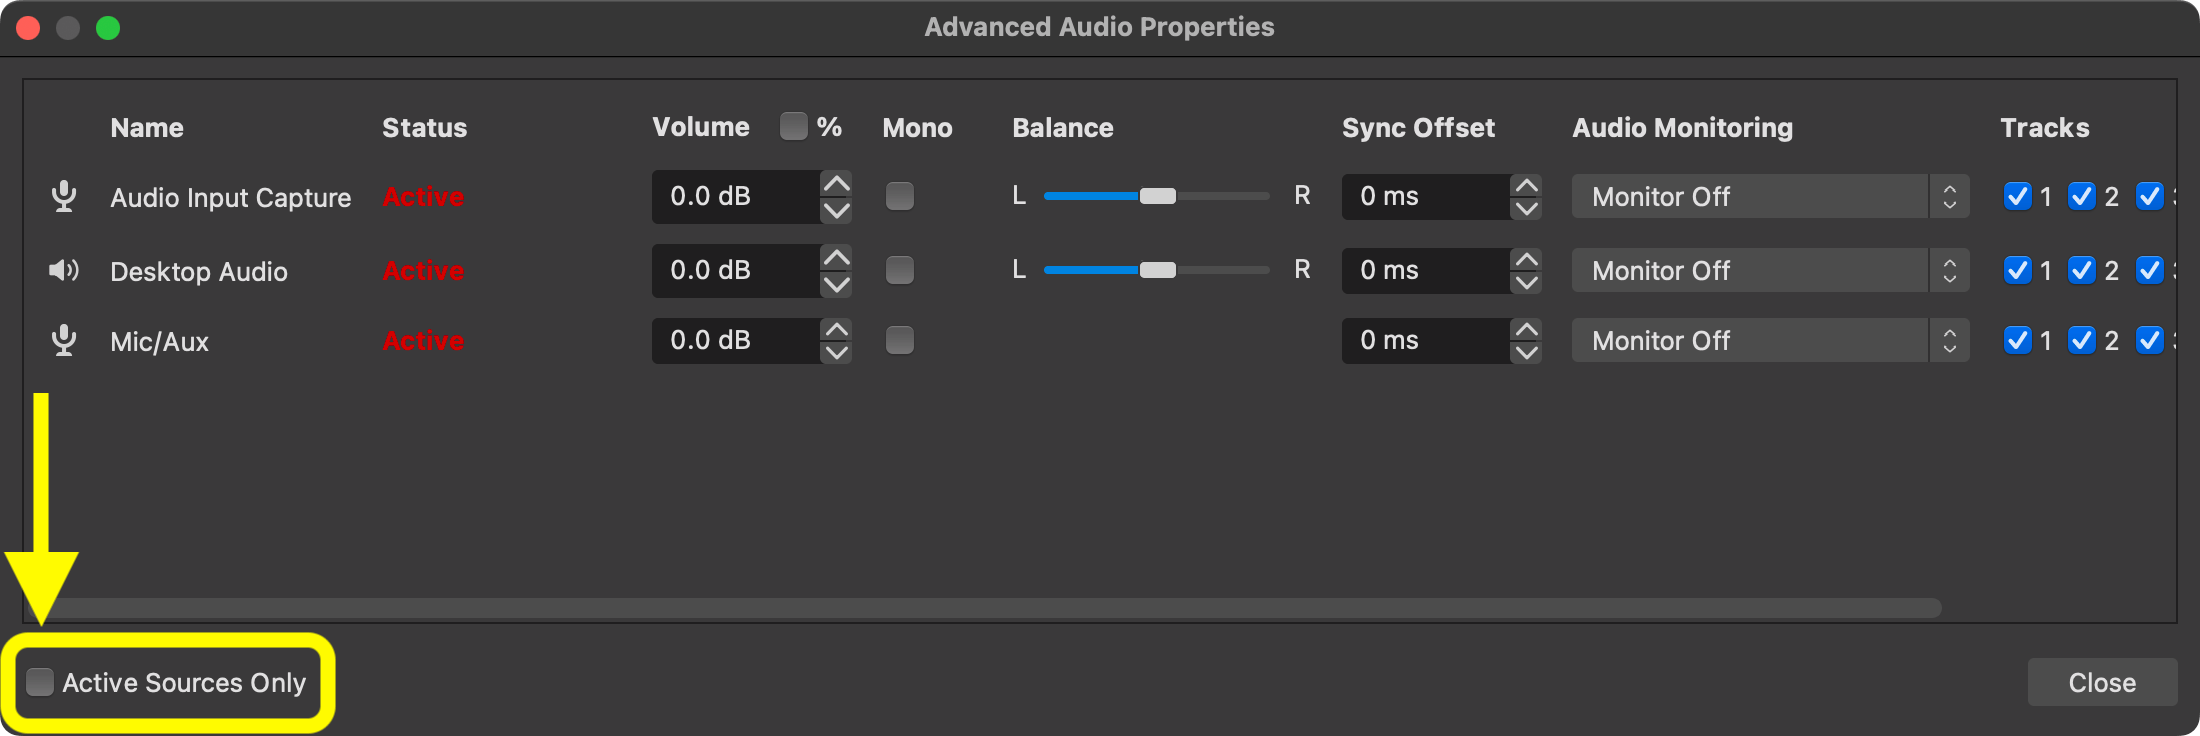Viewport: 2200px width, 736px height.
Task: Decrease sync offset of Desktop Audio
Action: tap(1526, 283)
